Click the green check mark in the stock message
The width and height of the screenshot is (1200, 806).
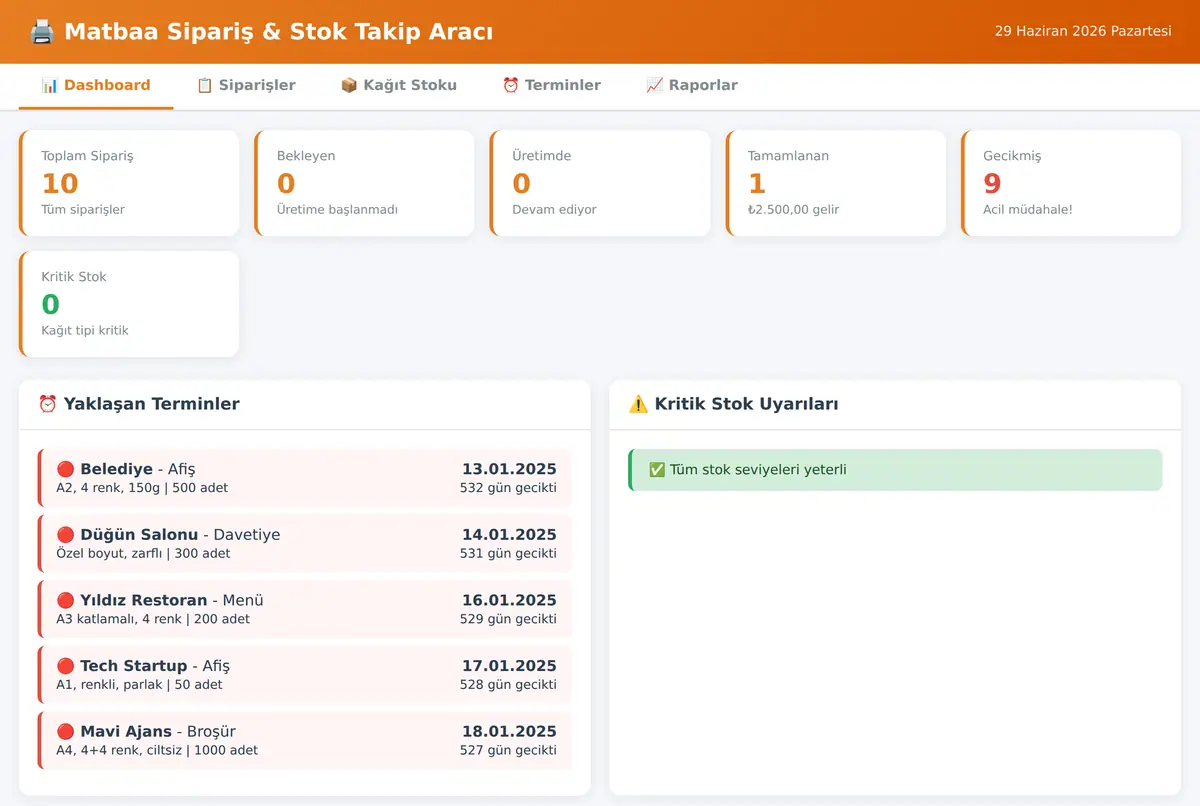[x=657, y=470]
